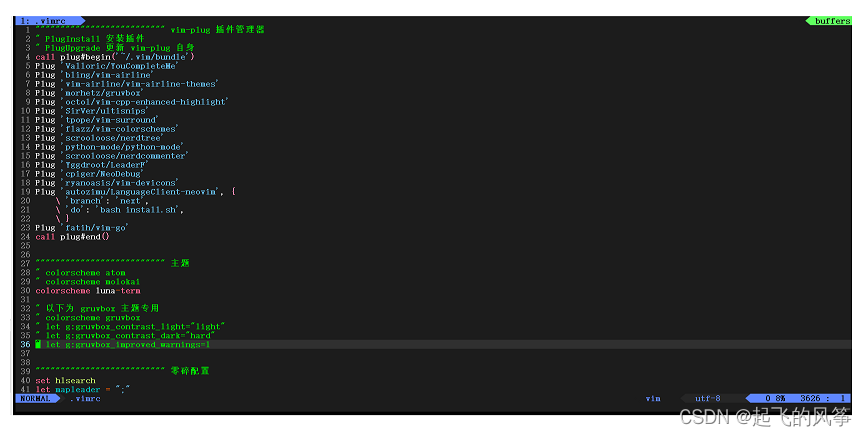Click the utf-8 encoding status segment
The height and width of the screenshot is (436, 867).
[708, 398]
